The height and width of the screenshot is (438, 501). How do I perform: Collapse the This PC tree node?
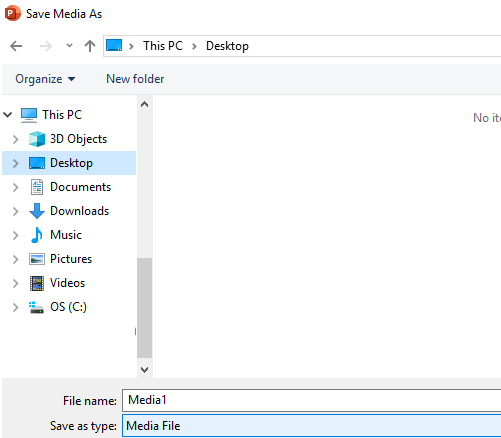[8, 115]
